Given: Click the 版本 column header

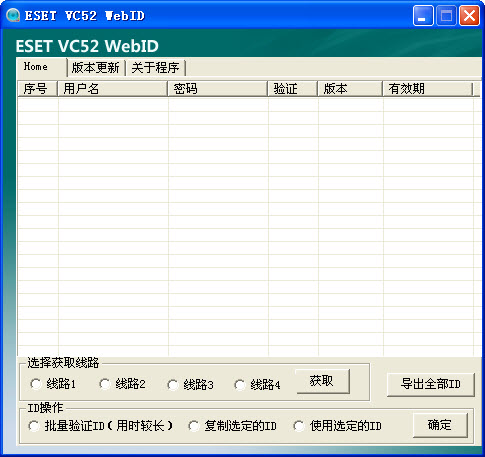Looking at the screenshot, I should coord(350,89).
